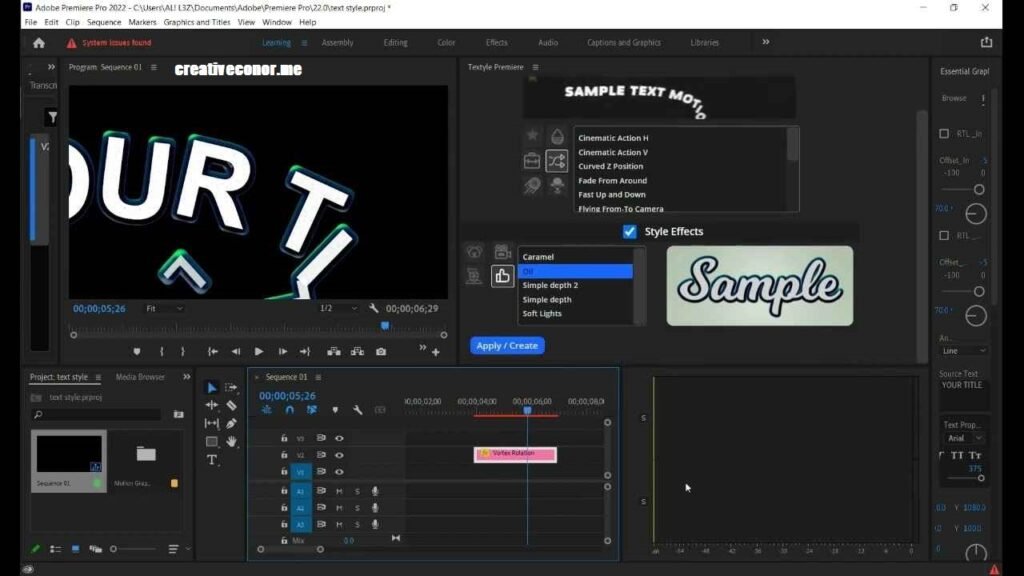Click the water drop icon in Textyle
The image size is (1024, 576).
pos(557,136)
